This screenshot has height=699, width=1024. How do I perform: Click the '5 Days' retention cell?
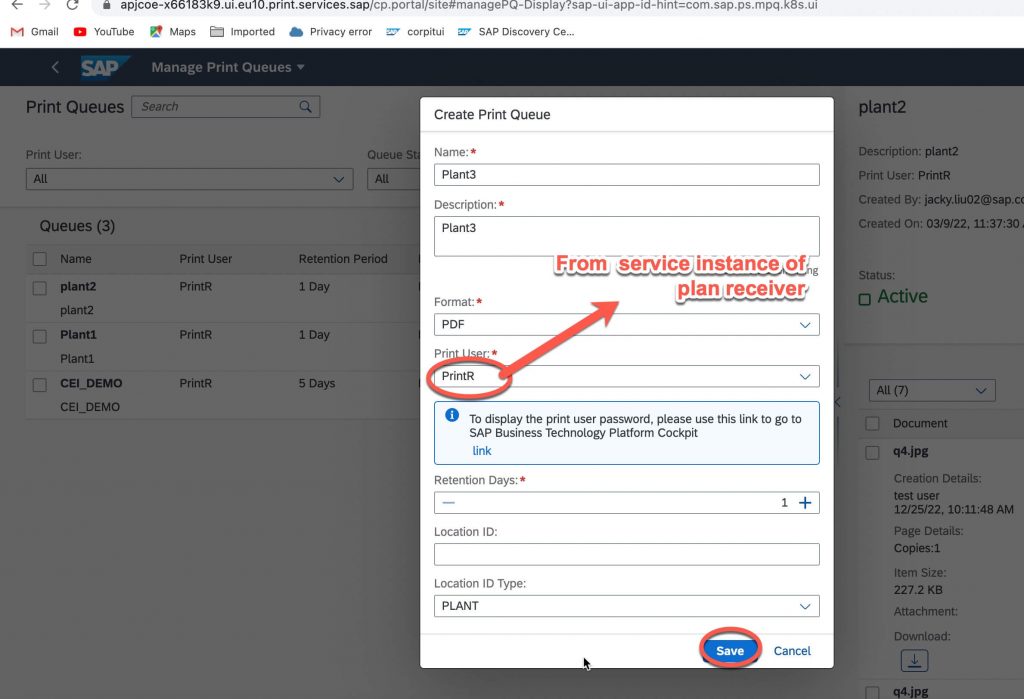click(x=317, y=383)
